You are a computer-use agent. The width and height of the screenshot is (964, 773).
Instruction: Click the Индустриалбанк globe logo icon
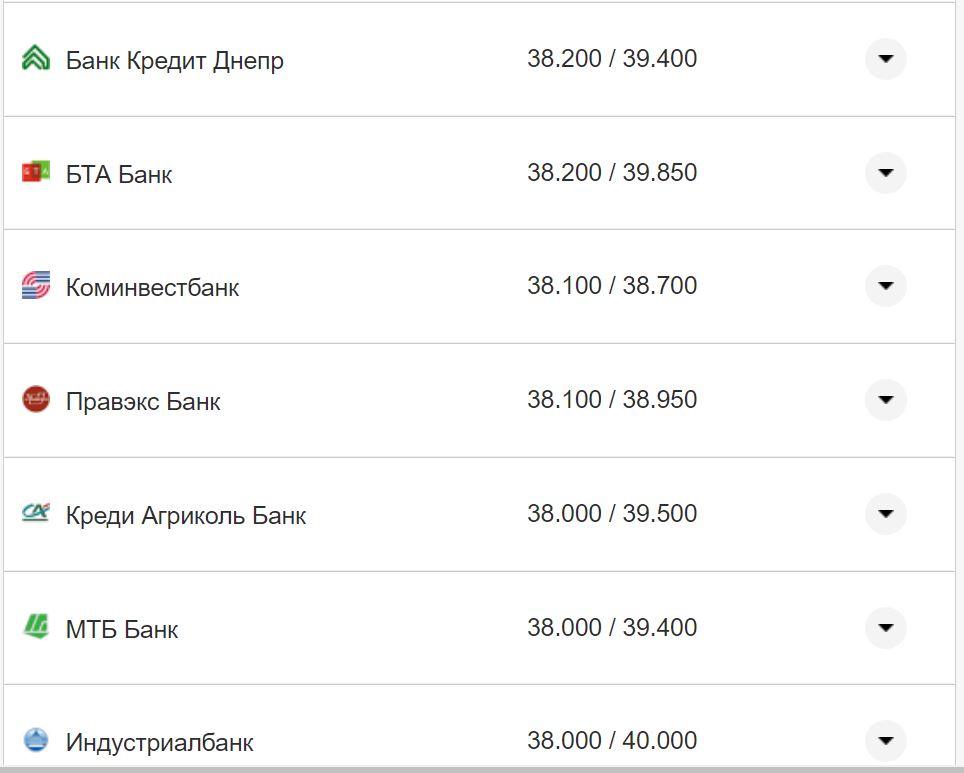point(38,741)
